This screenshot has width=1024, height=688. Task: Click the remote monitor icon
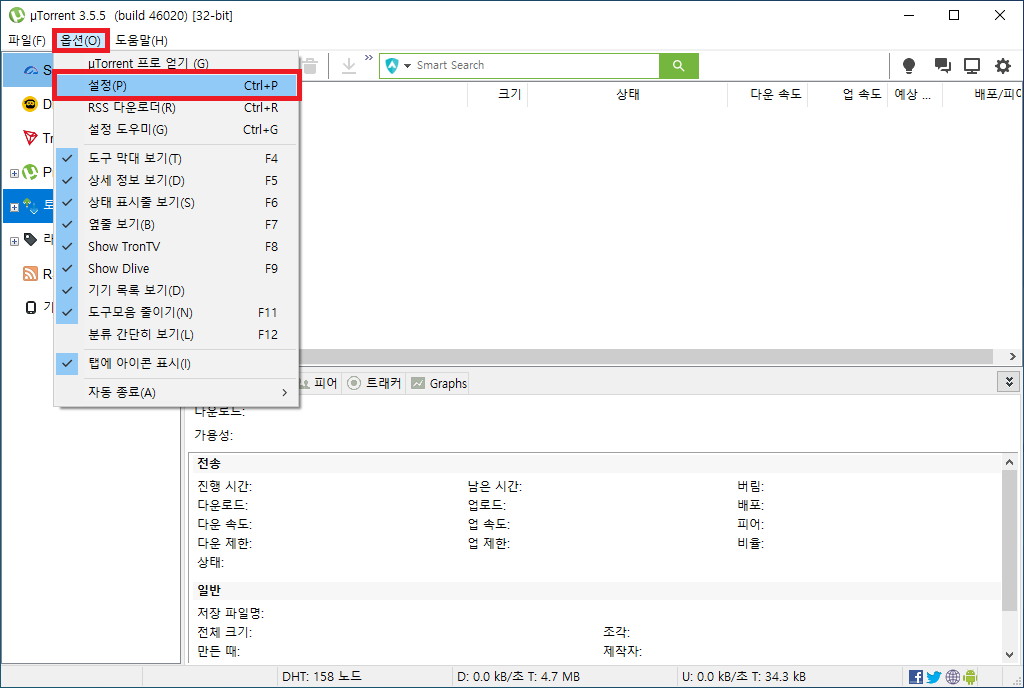tap(972, 65)
